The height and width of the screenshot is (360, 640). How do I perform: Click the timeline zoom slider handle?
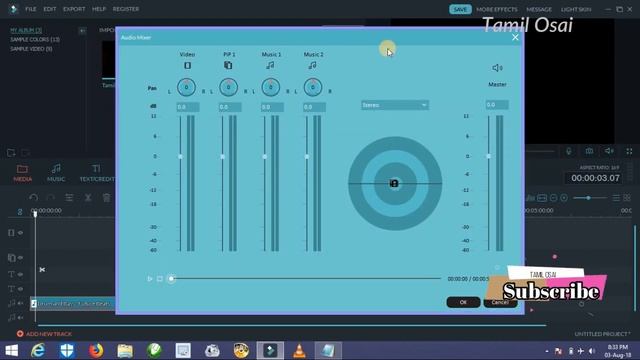coord(589,198)
